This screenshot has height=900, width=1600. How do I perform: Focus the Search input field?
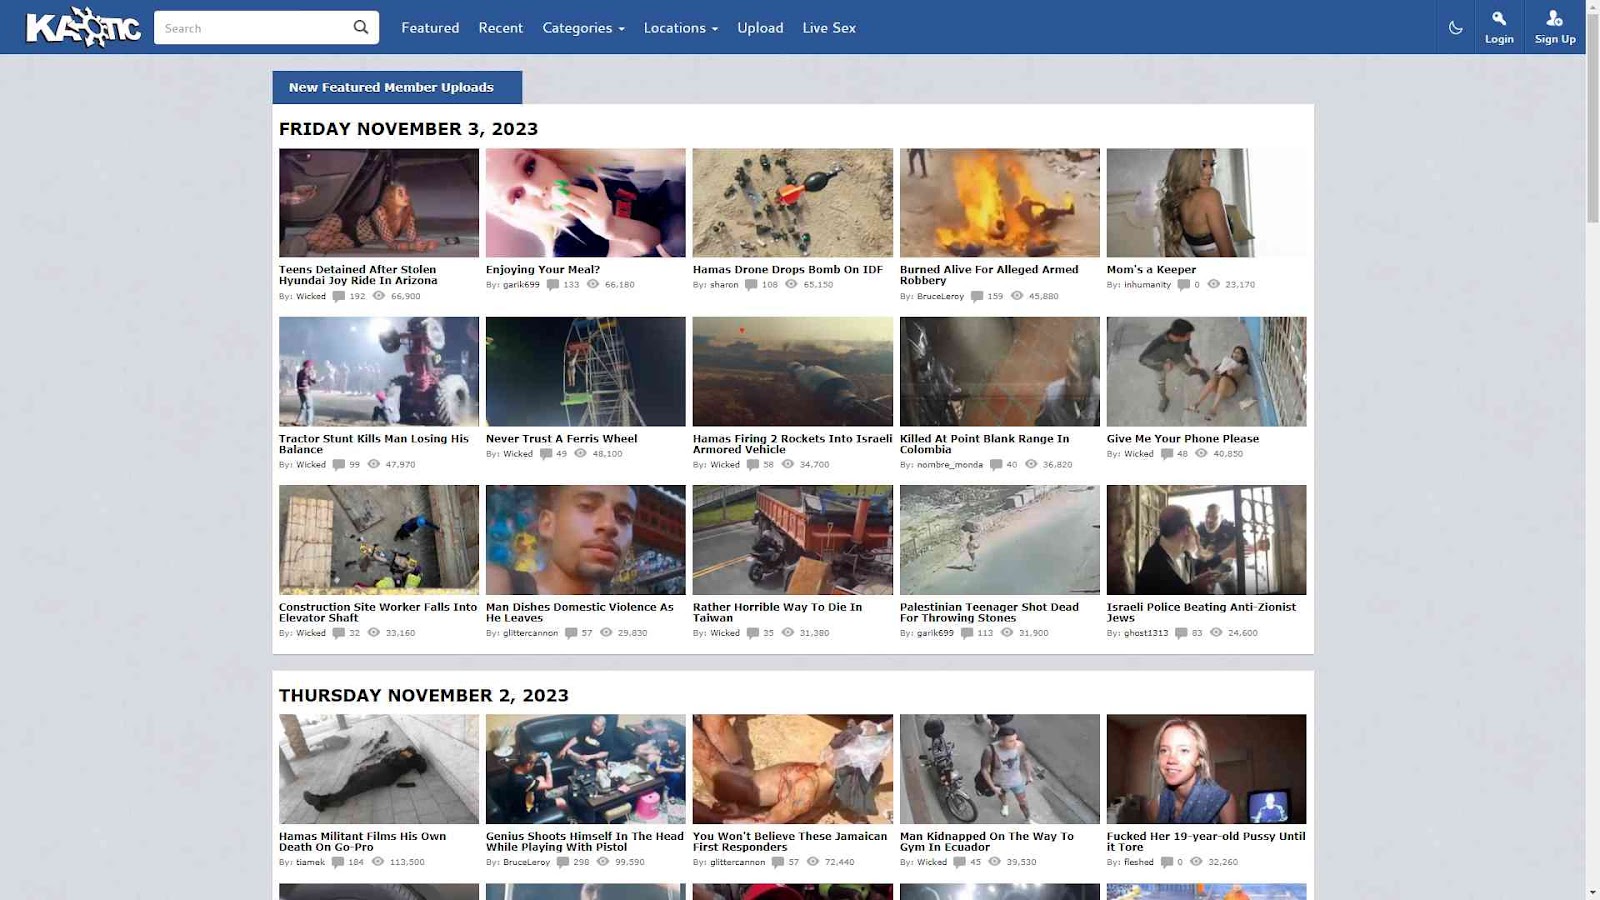[255, 28]
